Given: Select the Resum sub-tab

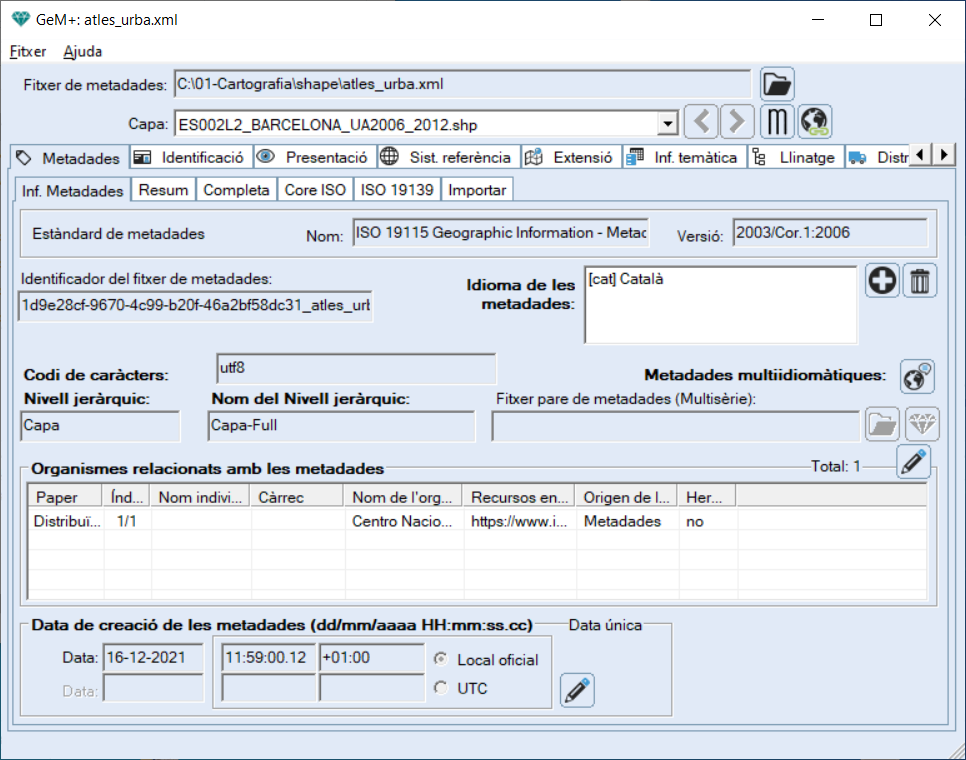Looking at the screenshot, I should click(x=163, y=190).
